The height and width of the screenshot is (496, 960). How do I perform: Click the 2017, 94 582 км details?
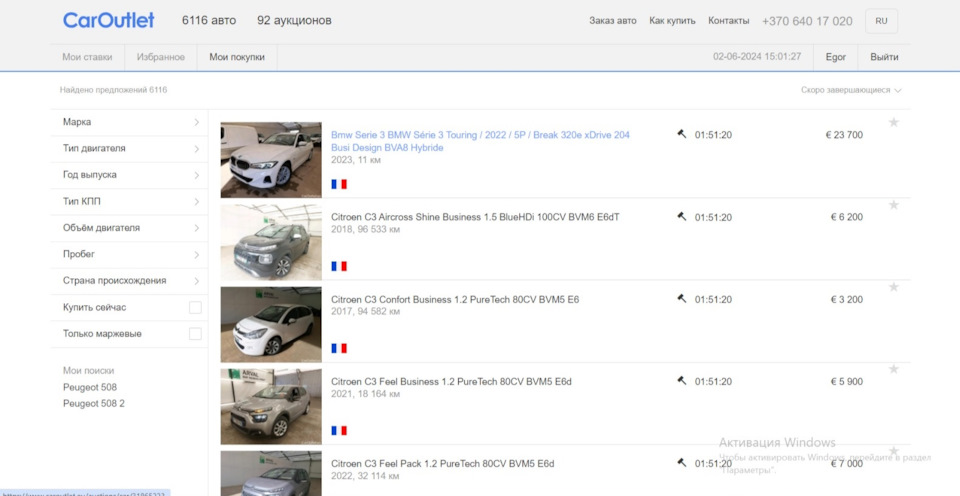pos(366,312)
